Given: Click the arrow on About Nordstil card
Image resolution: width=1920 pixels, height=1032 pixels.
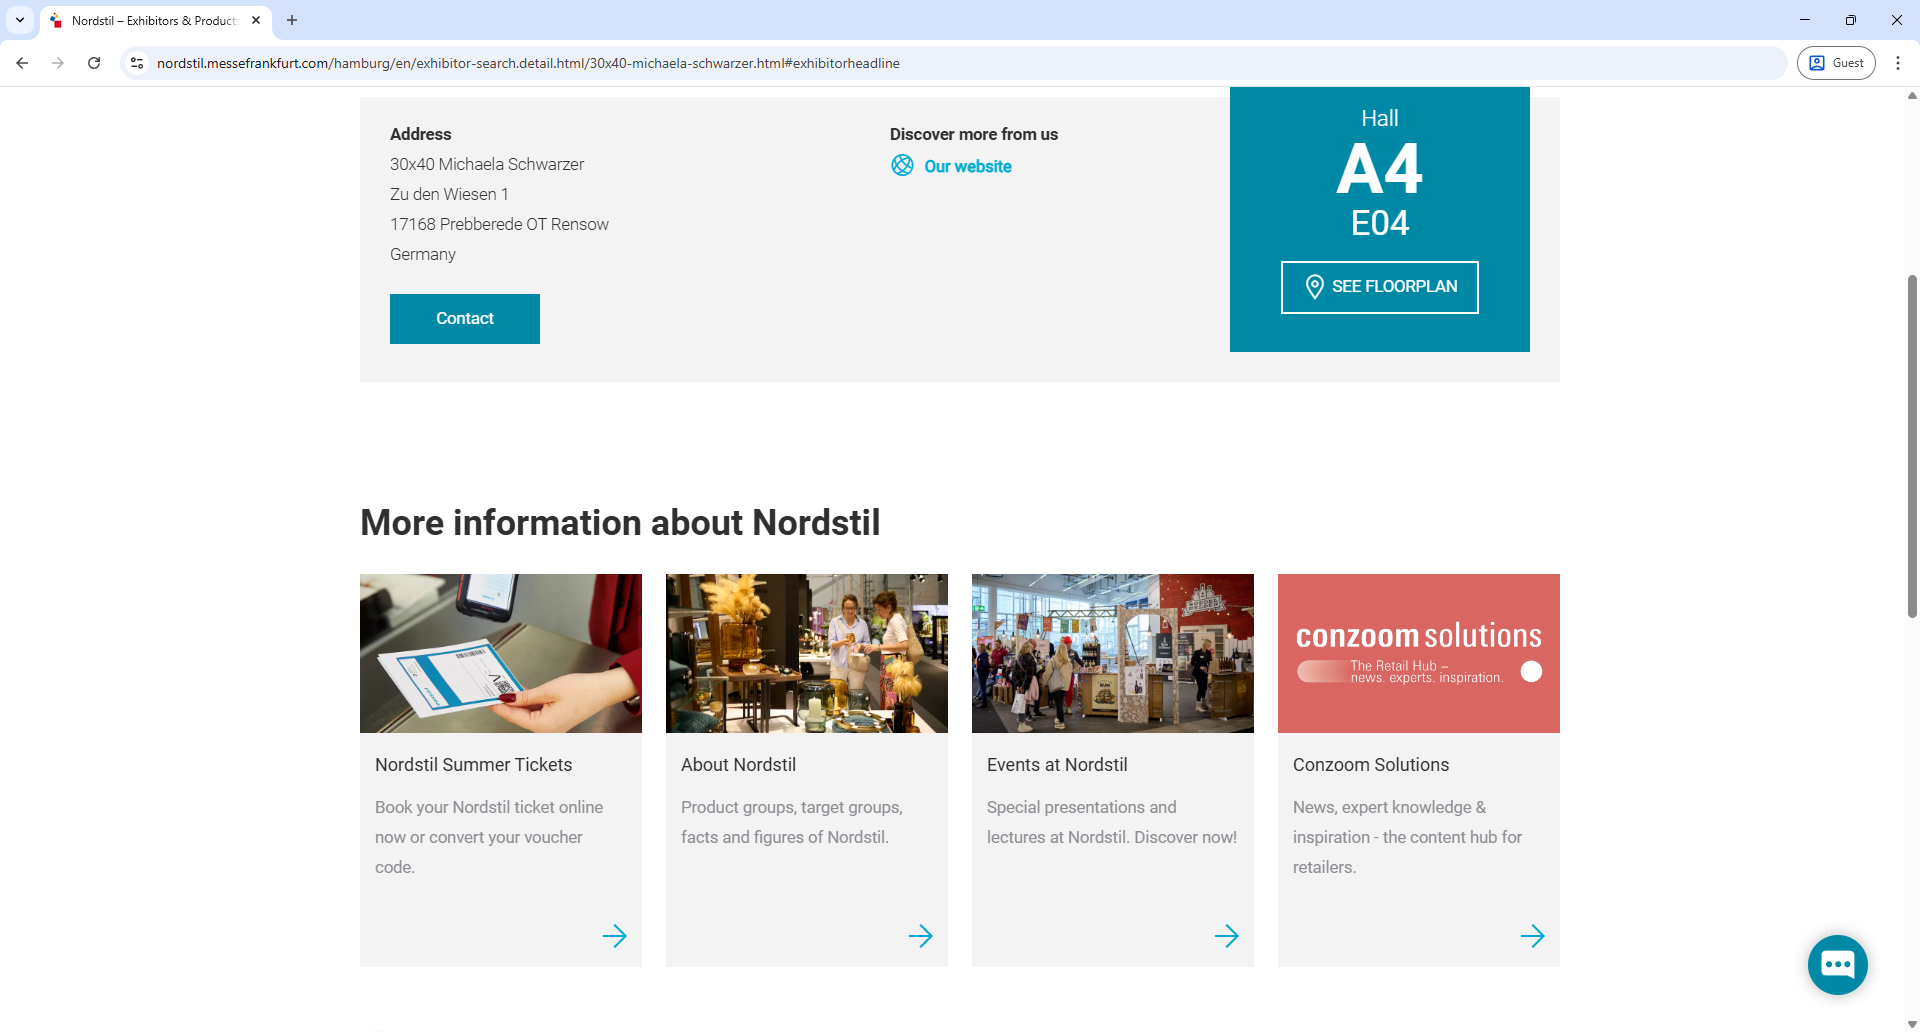Looking at the screenshot, I should 922,936.
